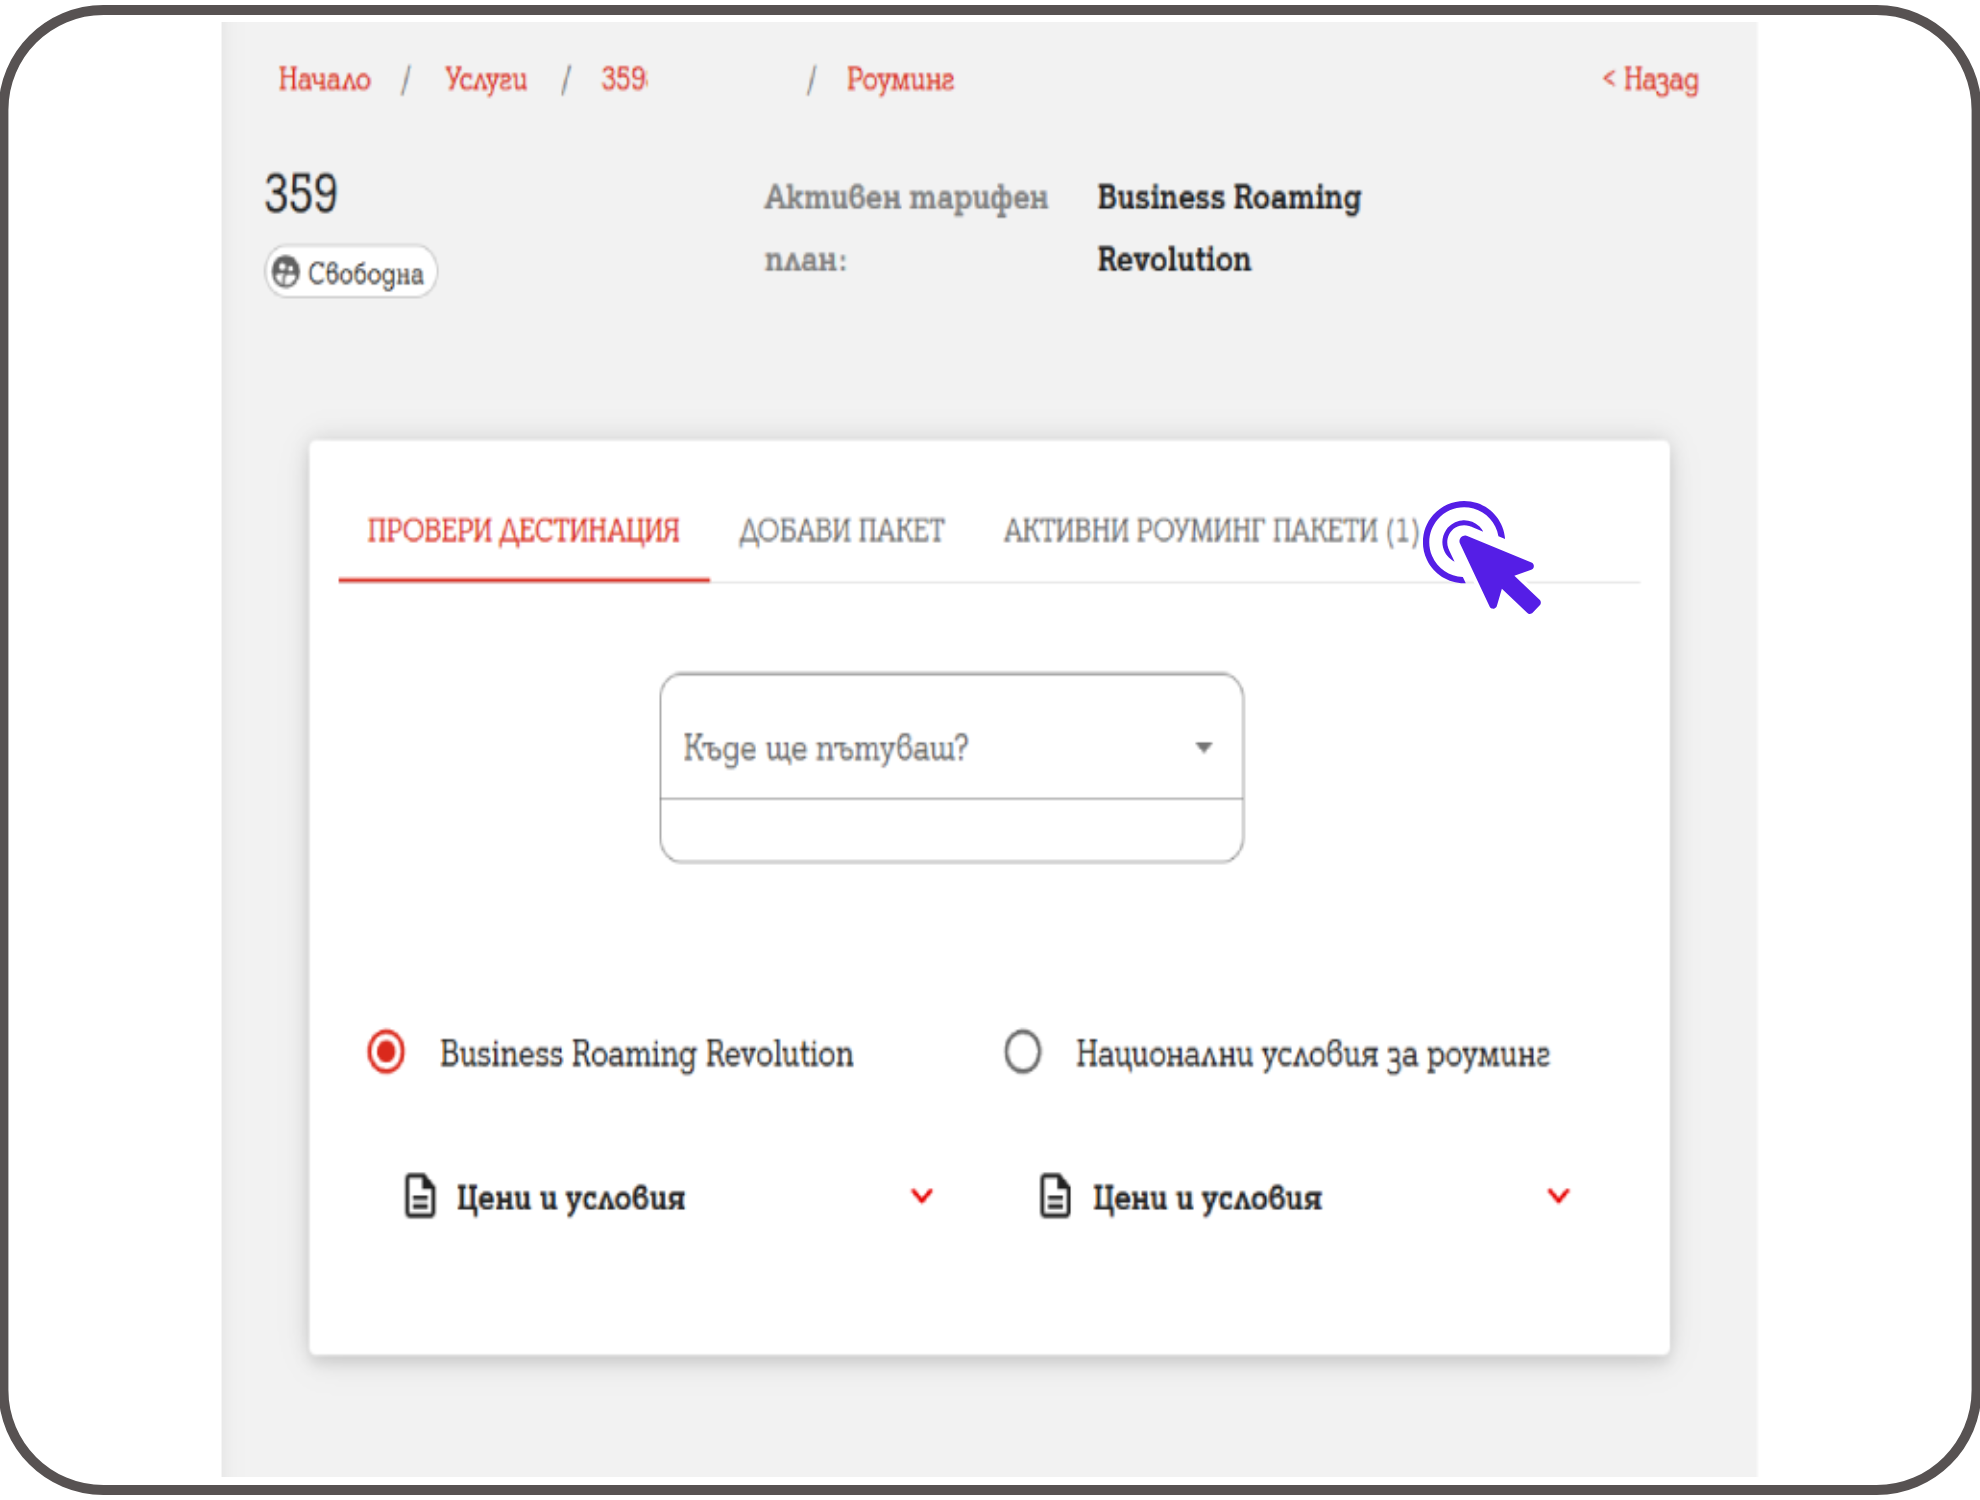Open the Къде ще пътуваш dropdown arrow

click(x=1204, y=747)
